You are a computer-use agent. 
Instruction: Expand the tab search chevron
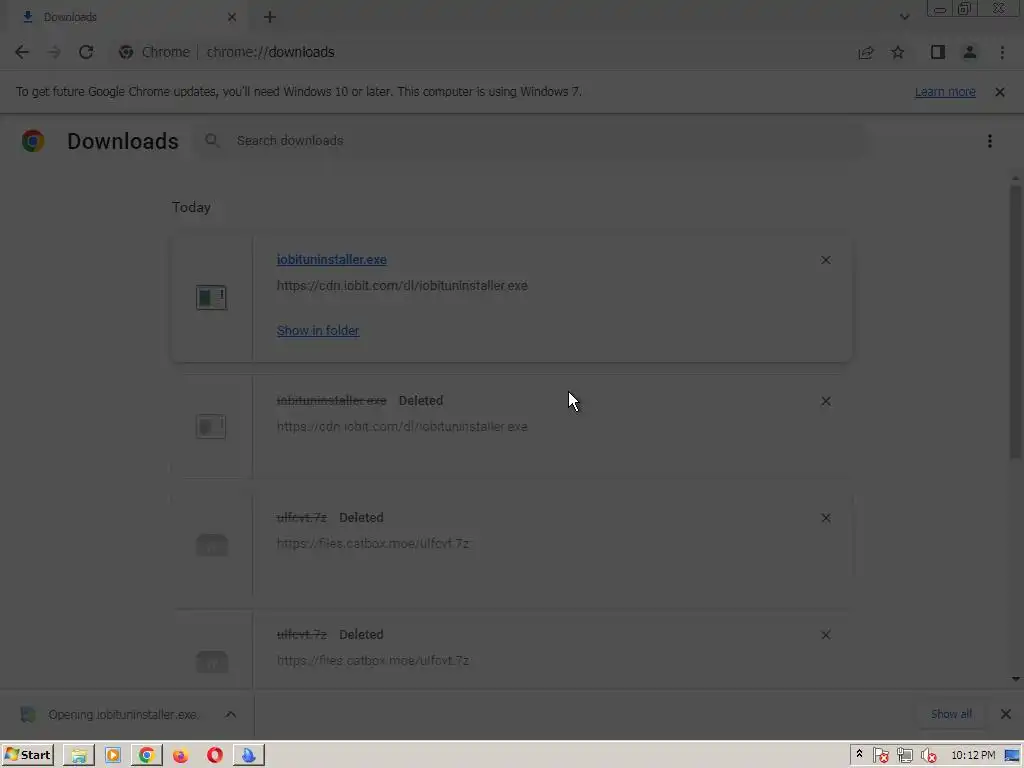click(x=904, y=17)
